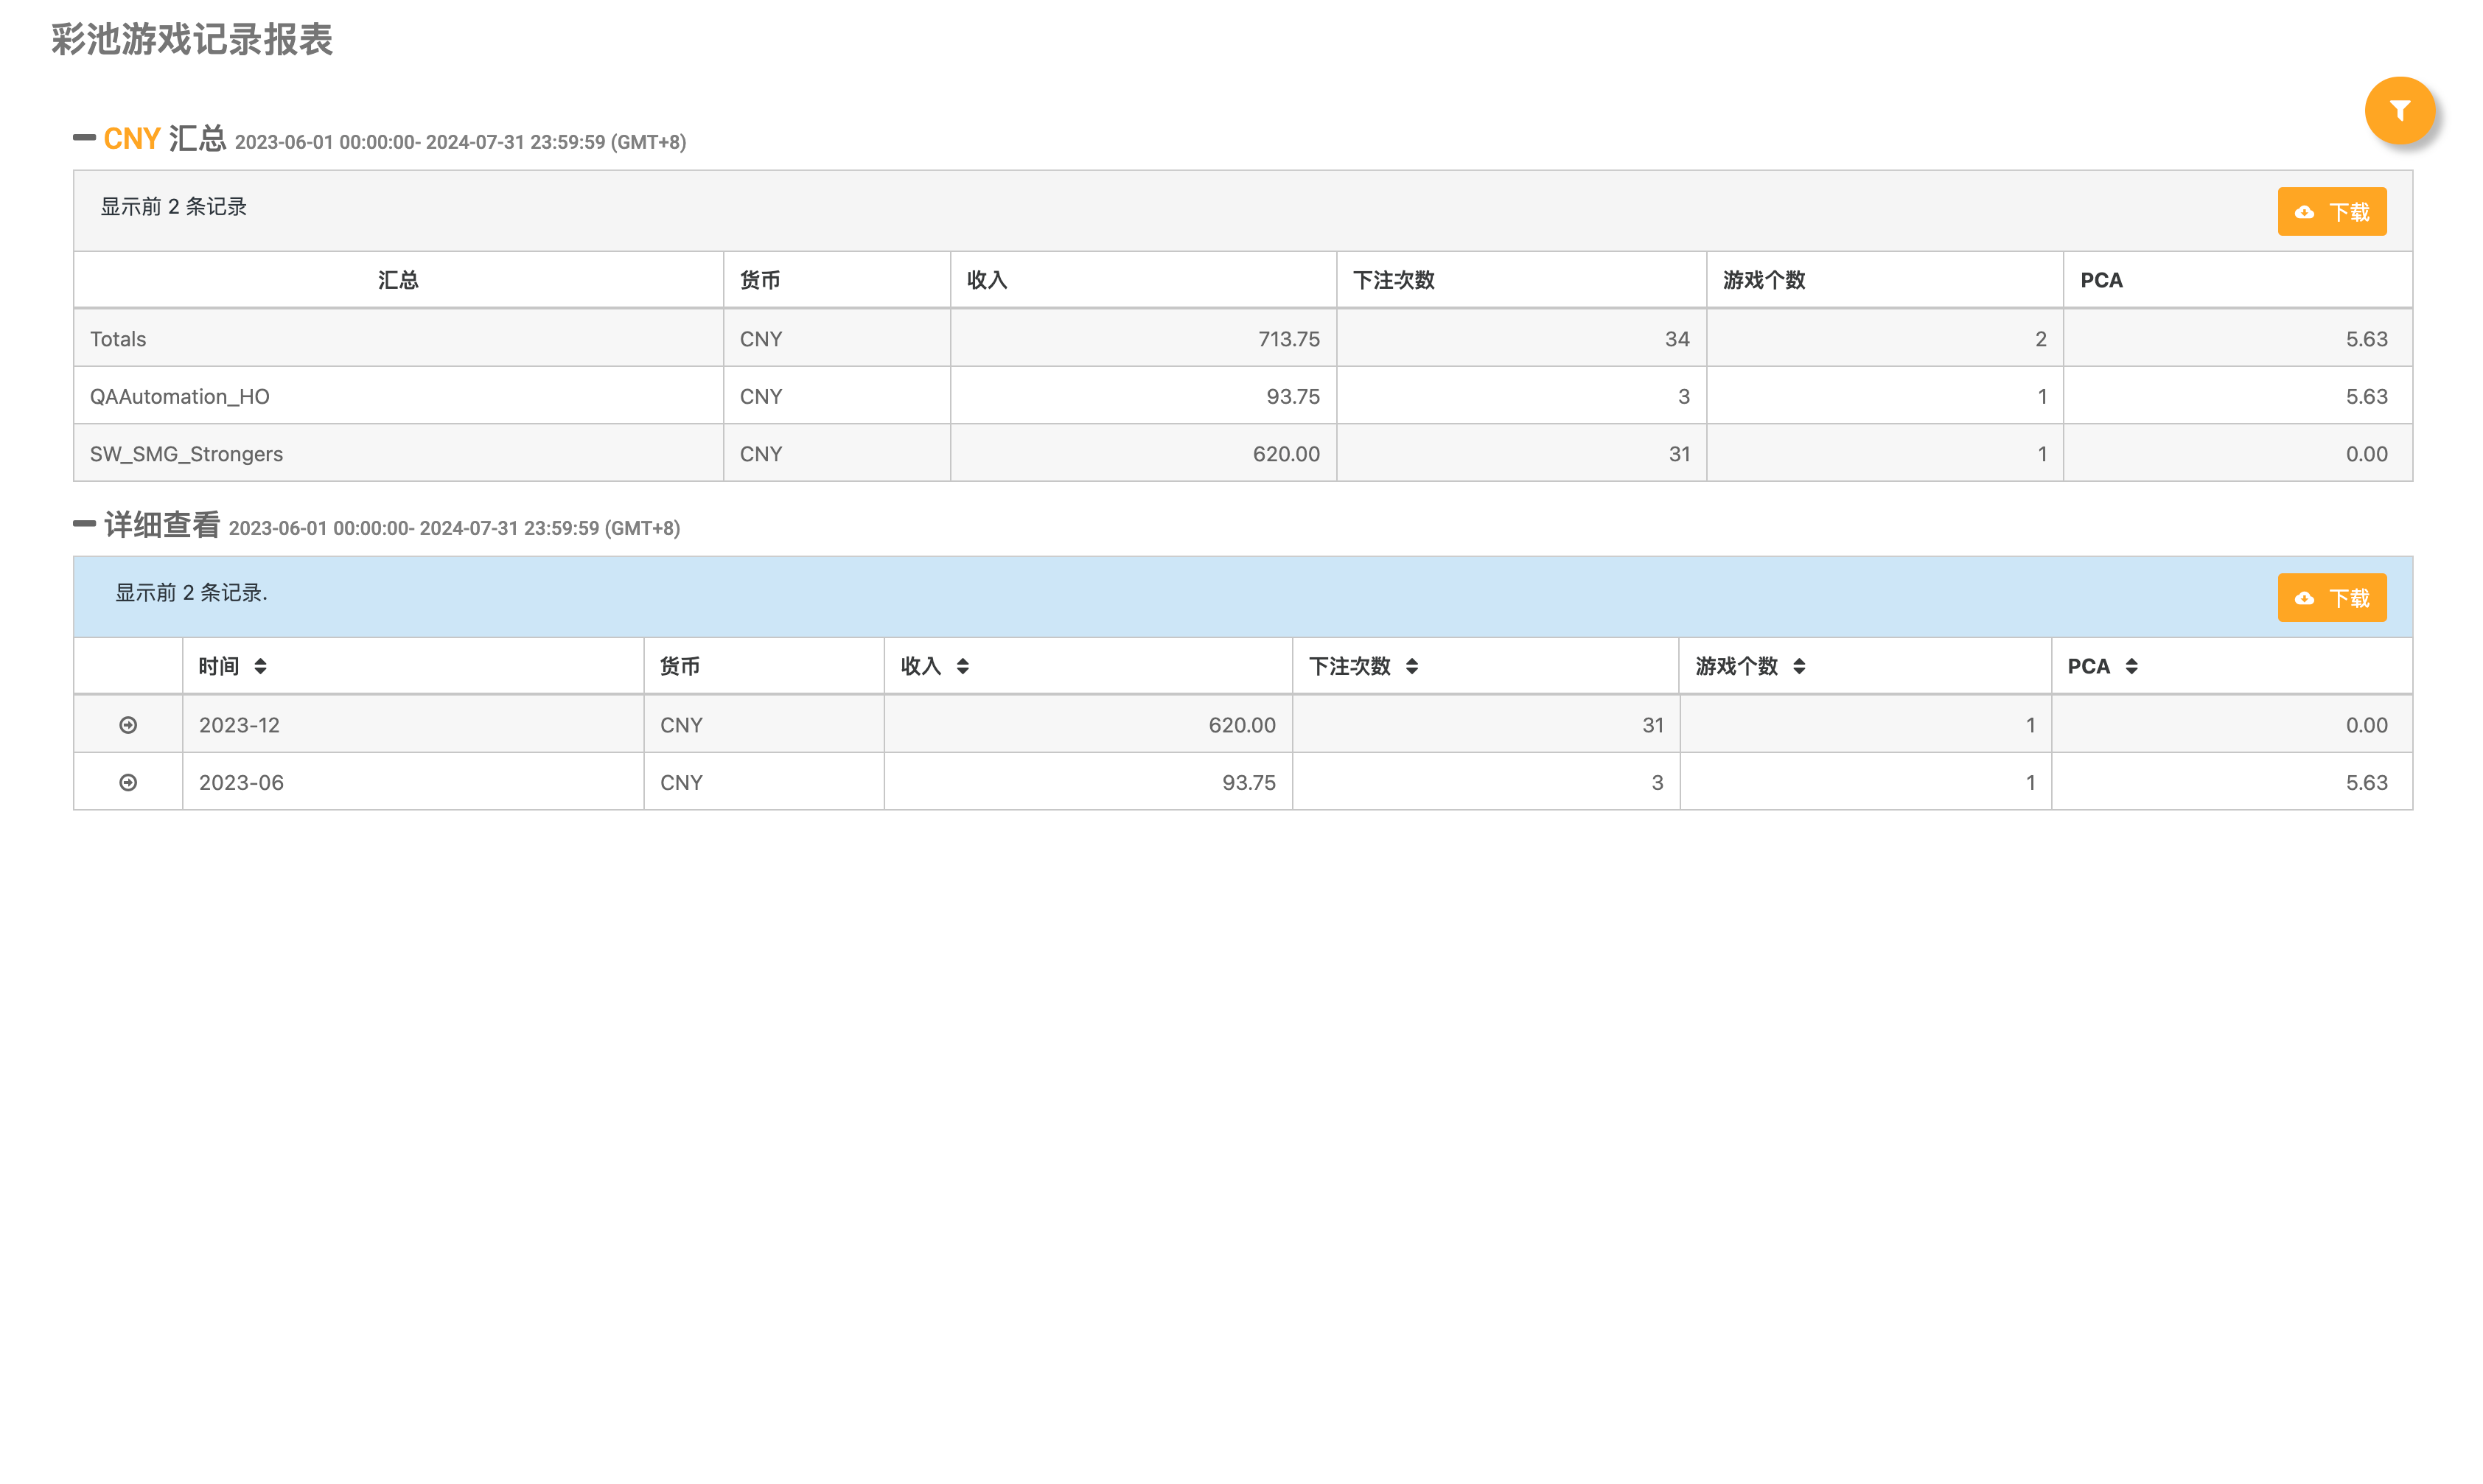Screen dimensions: 2483x1484
Task: Select the Totals summary row
Action: tap(118, 340)
